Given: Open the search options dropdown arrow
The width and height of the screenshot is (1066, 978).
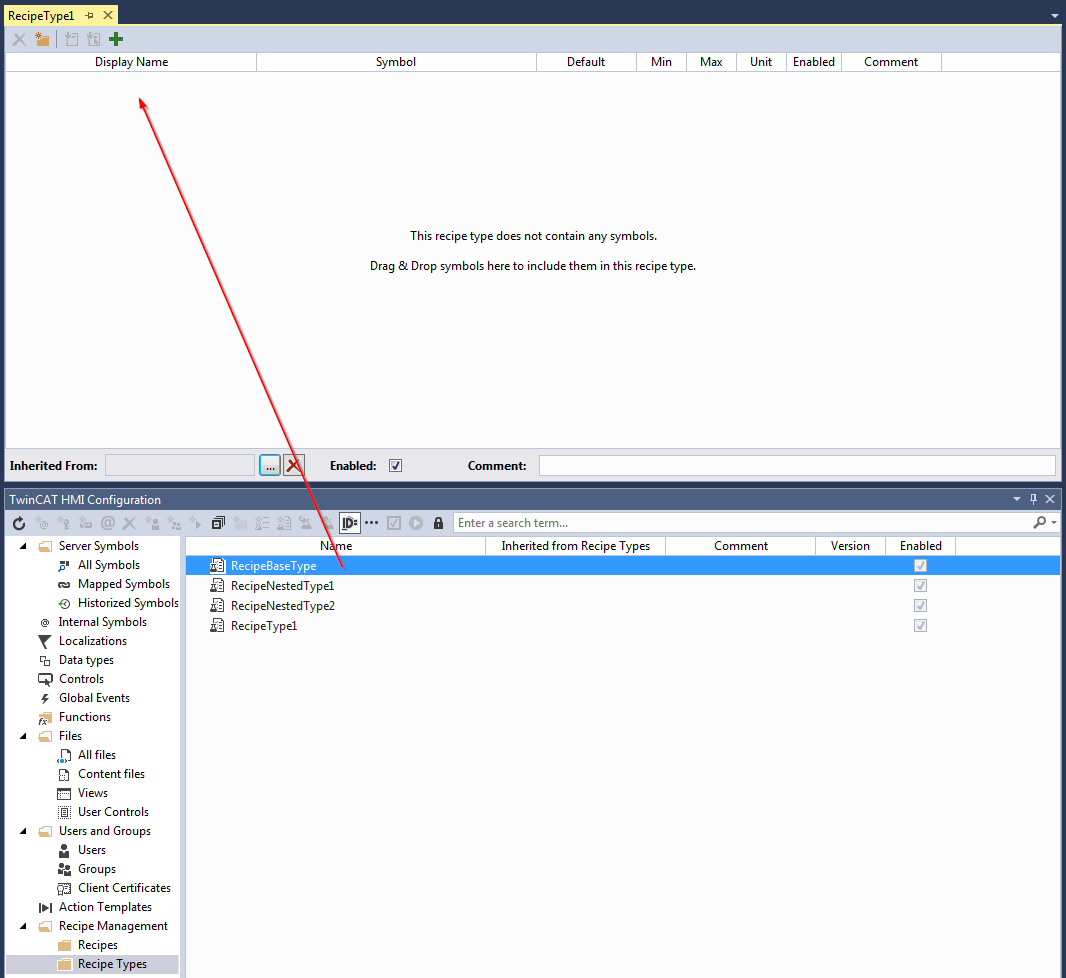Looking at the screenshot, I should tap(1054, 522).
